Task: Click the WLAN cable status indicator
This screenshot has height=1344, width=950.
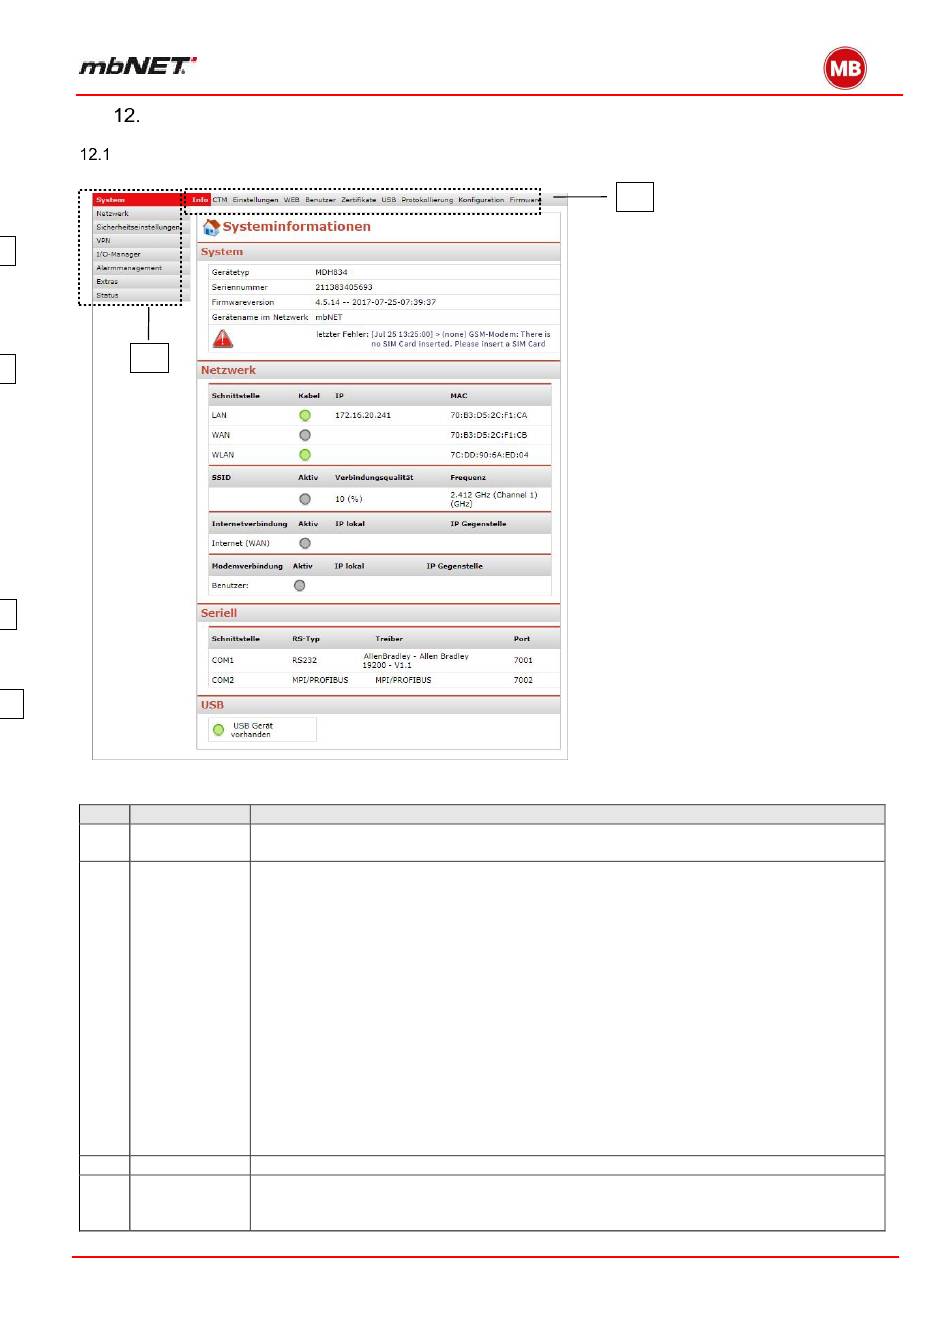Action: pyautogui.click(x=305, y=455)
